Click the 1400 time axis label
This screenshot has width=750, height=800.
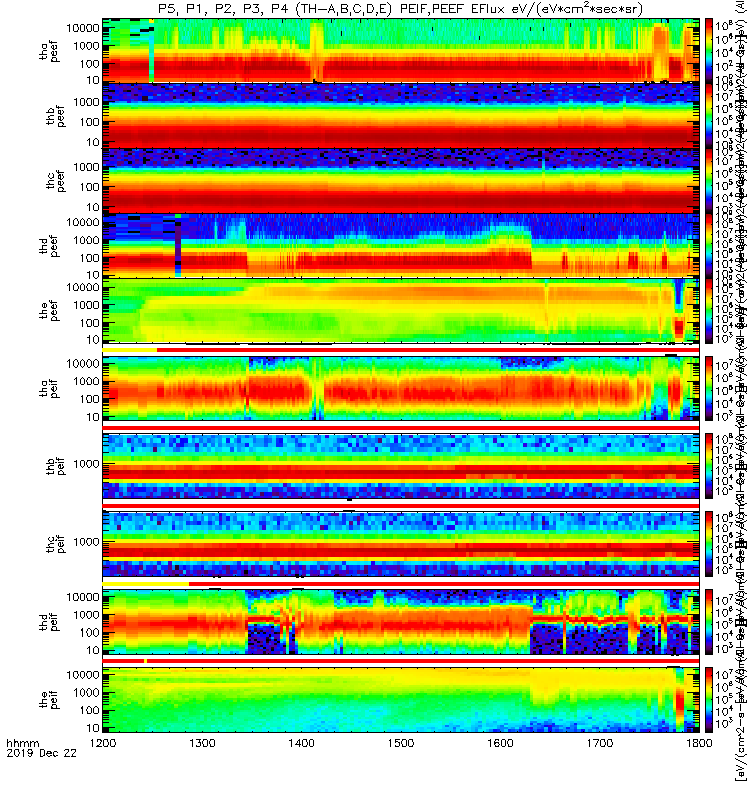click(302, 743)
